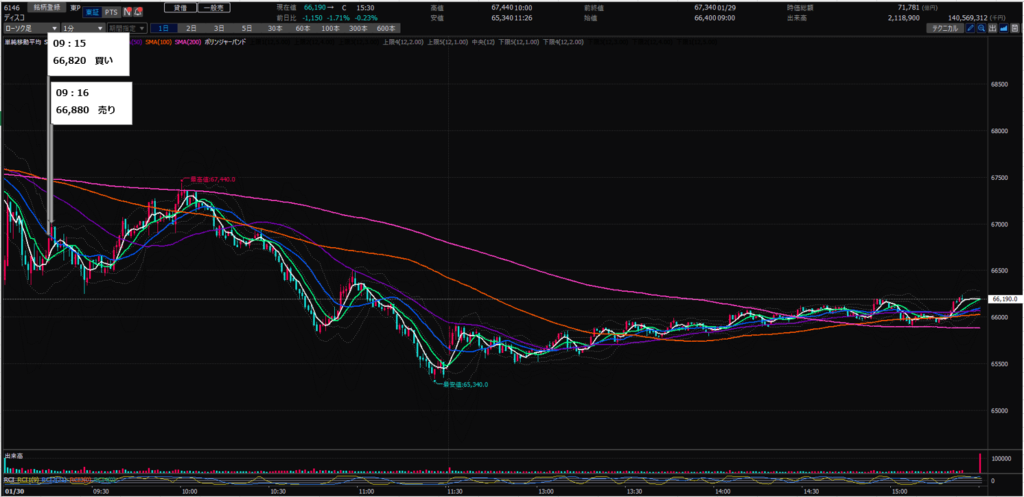Click the 銘柄登録 button
The height and width of the screenshot is (497, 1024).
pyautogui.click(x=47, y=7)
